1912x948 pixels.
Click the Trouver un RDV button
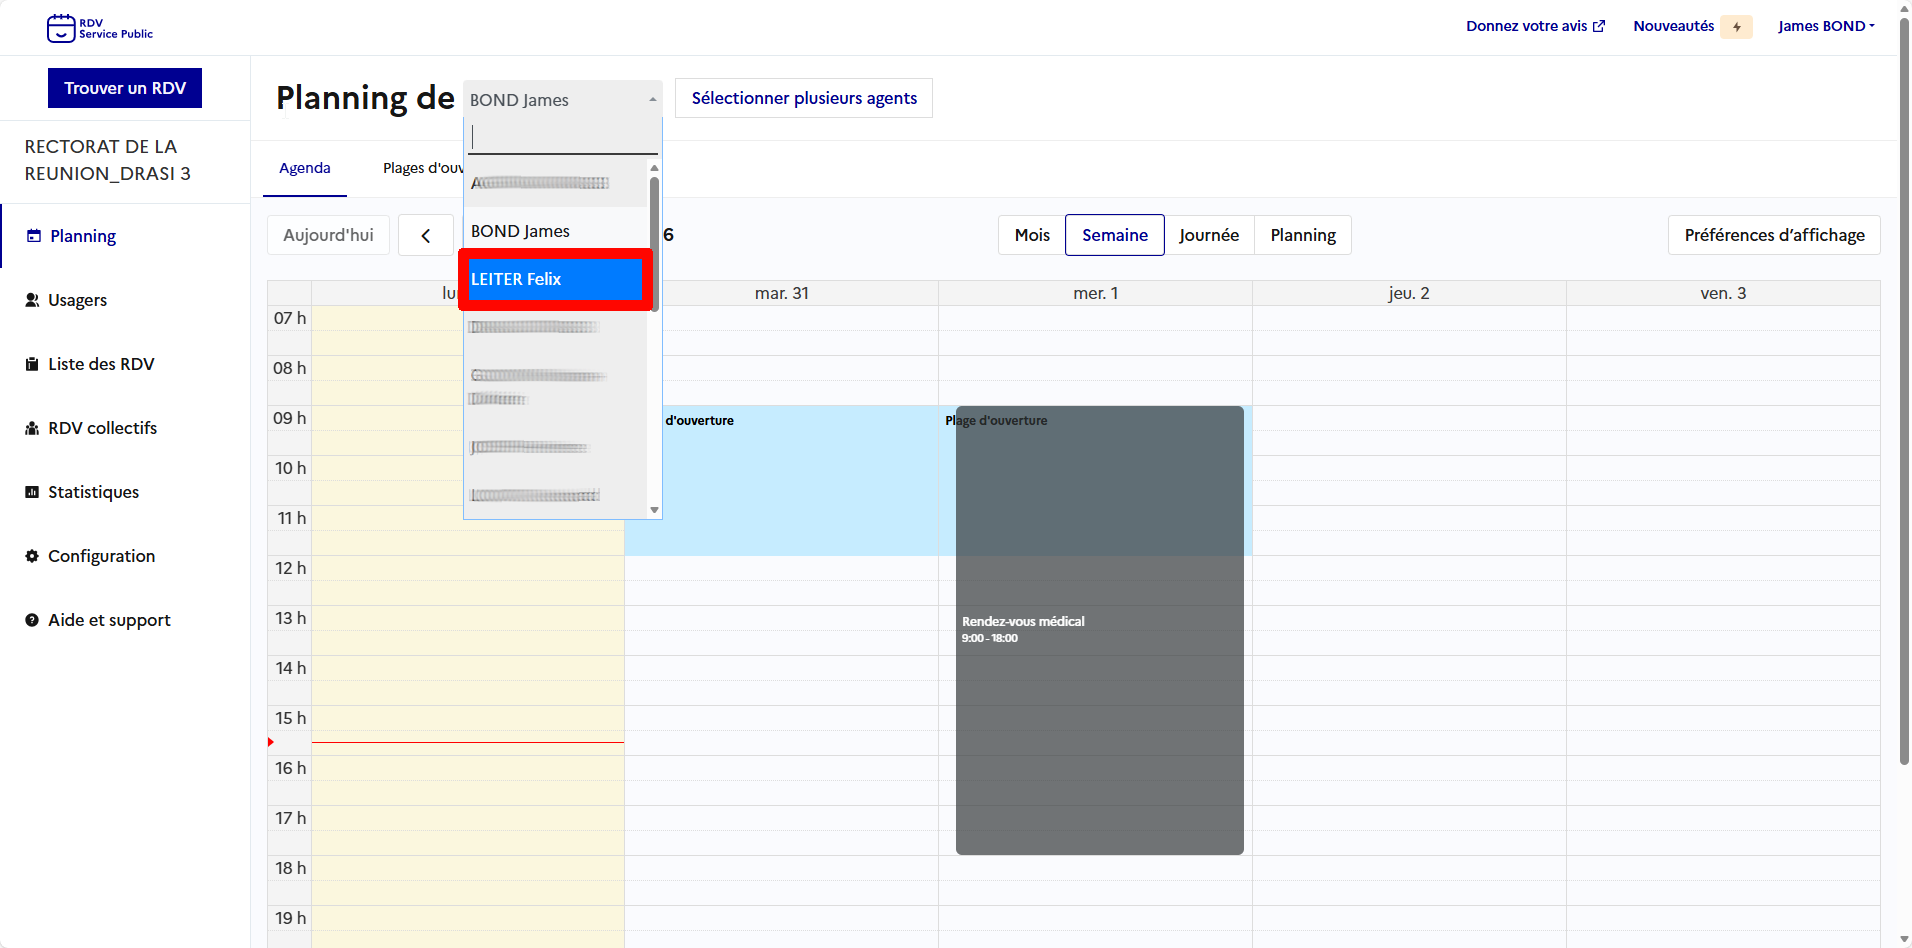(125, 88)
